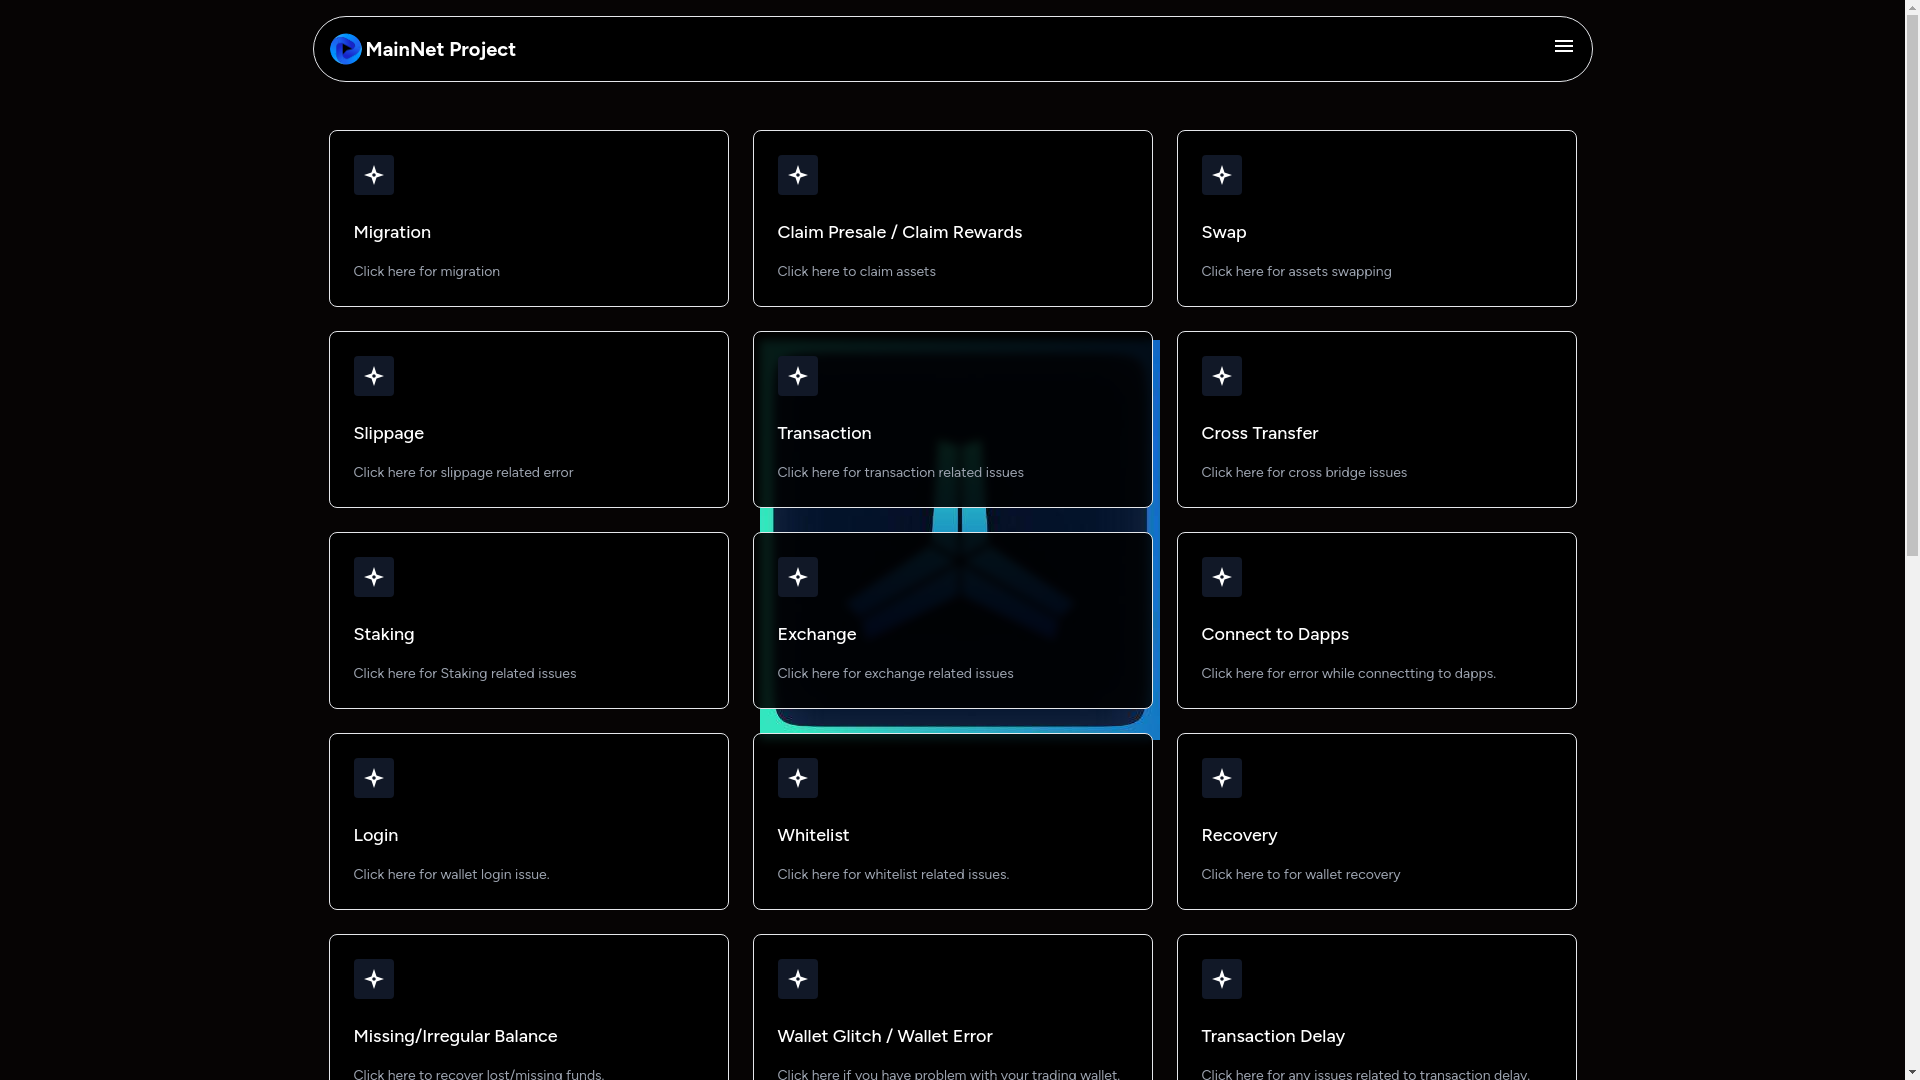The width and height of the screenshot is (1920, 1080).
Task: Select the Transaction card title
Action: pyautogui.click(x=824, y=433)
